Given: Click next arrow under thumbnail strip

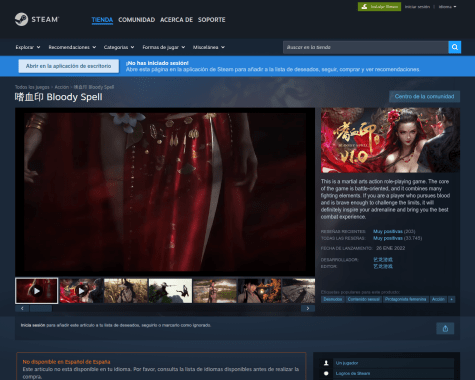Looking at the screenshot, I should [308, 309].
